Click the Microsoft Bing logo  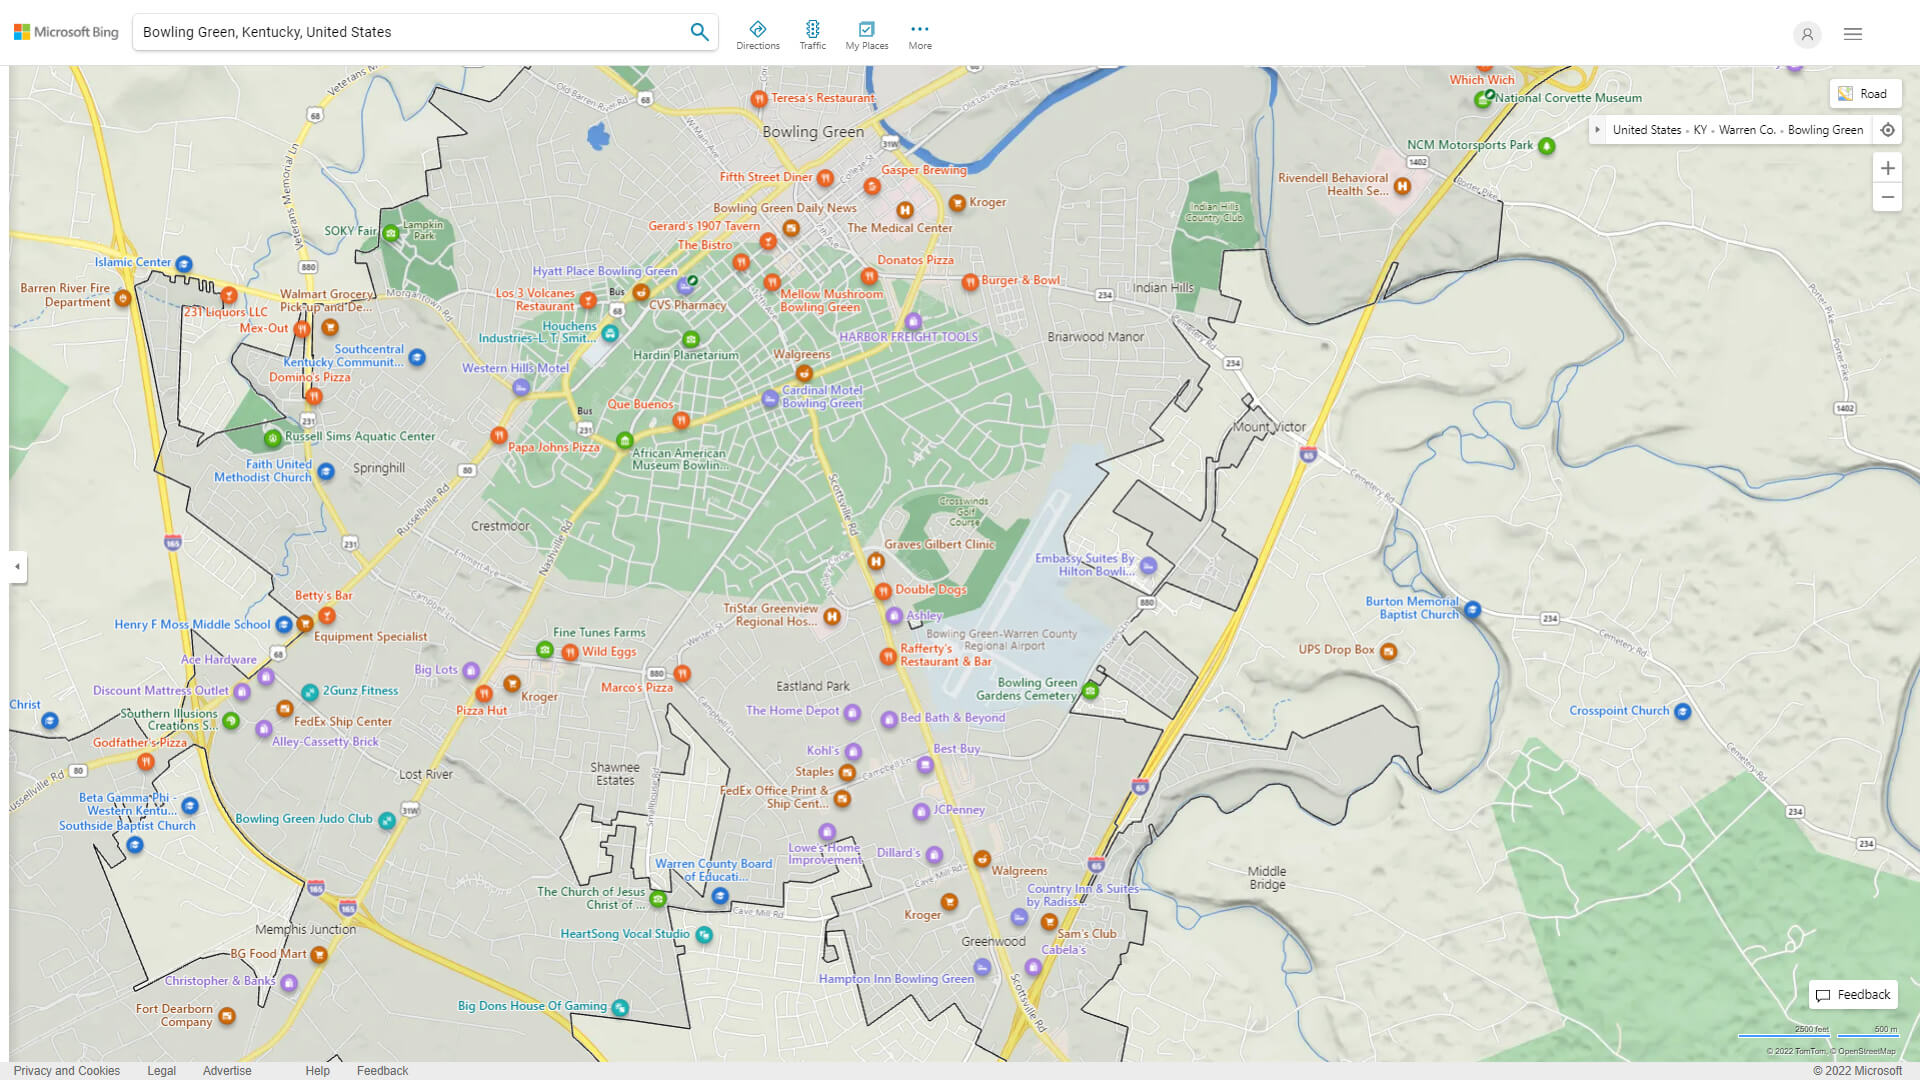click(64, 31)
